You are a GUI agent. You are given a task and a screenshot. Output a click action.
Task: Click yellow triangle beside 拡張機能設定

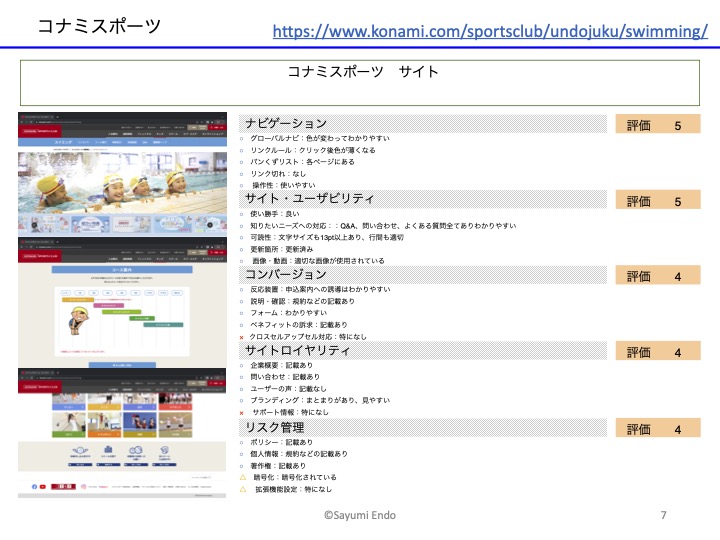pyautogui.click(x=242, y=490)
